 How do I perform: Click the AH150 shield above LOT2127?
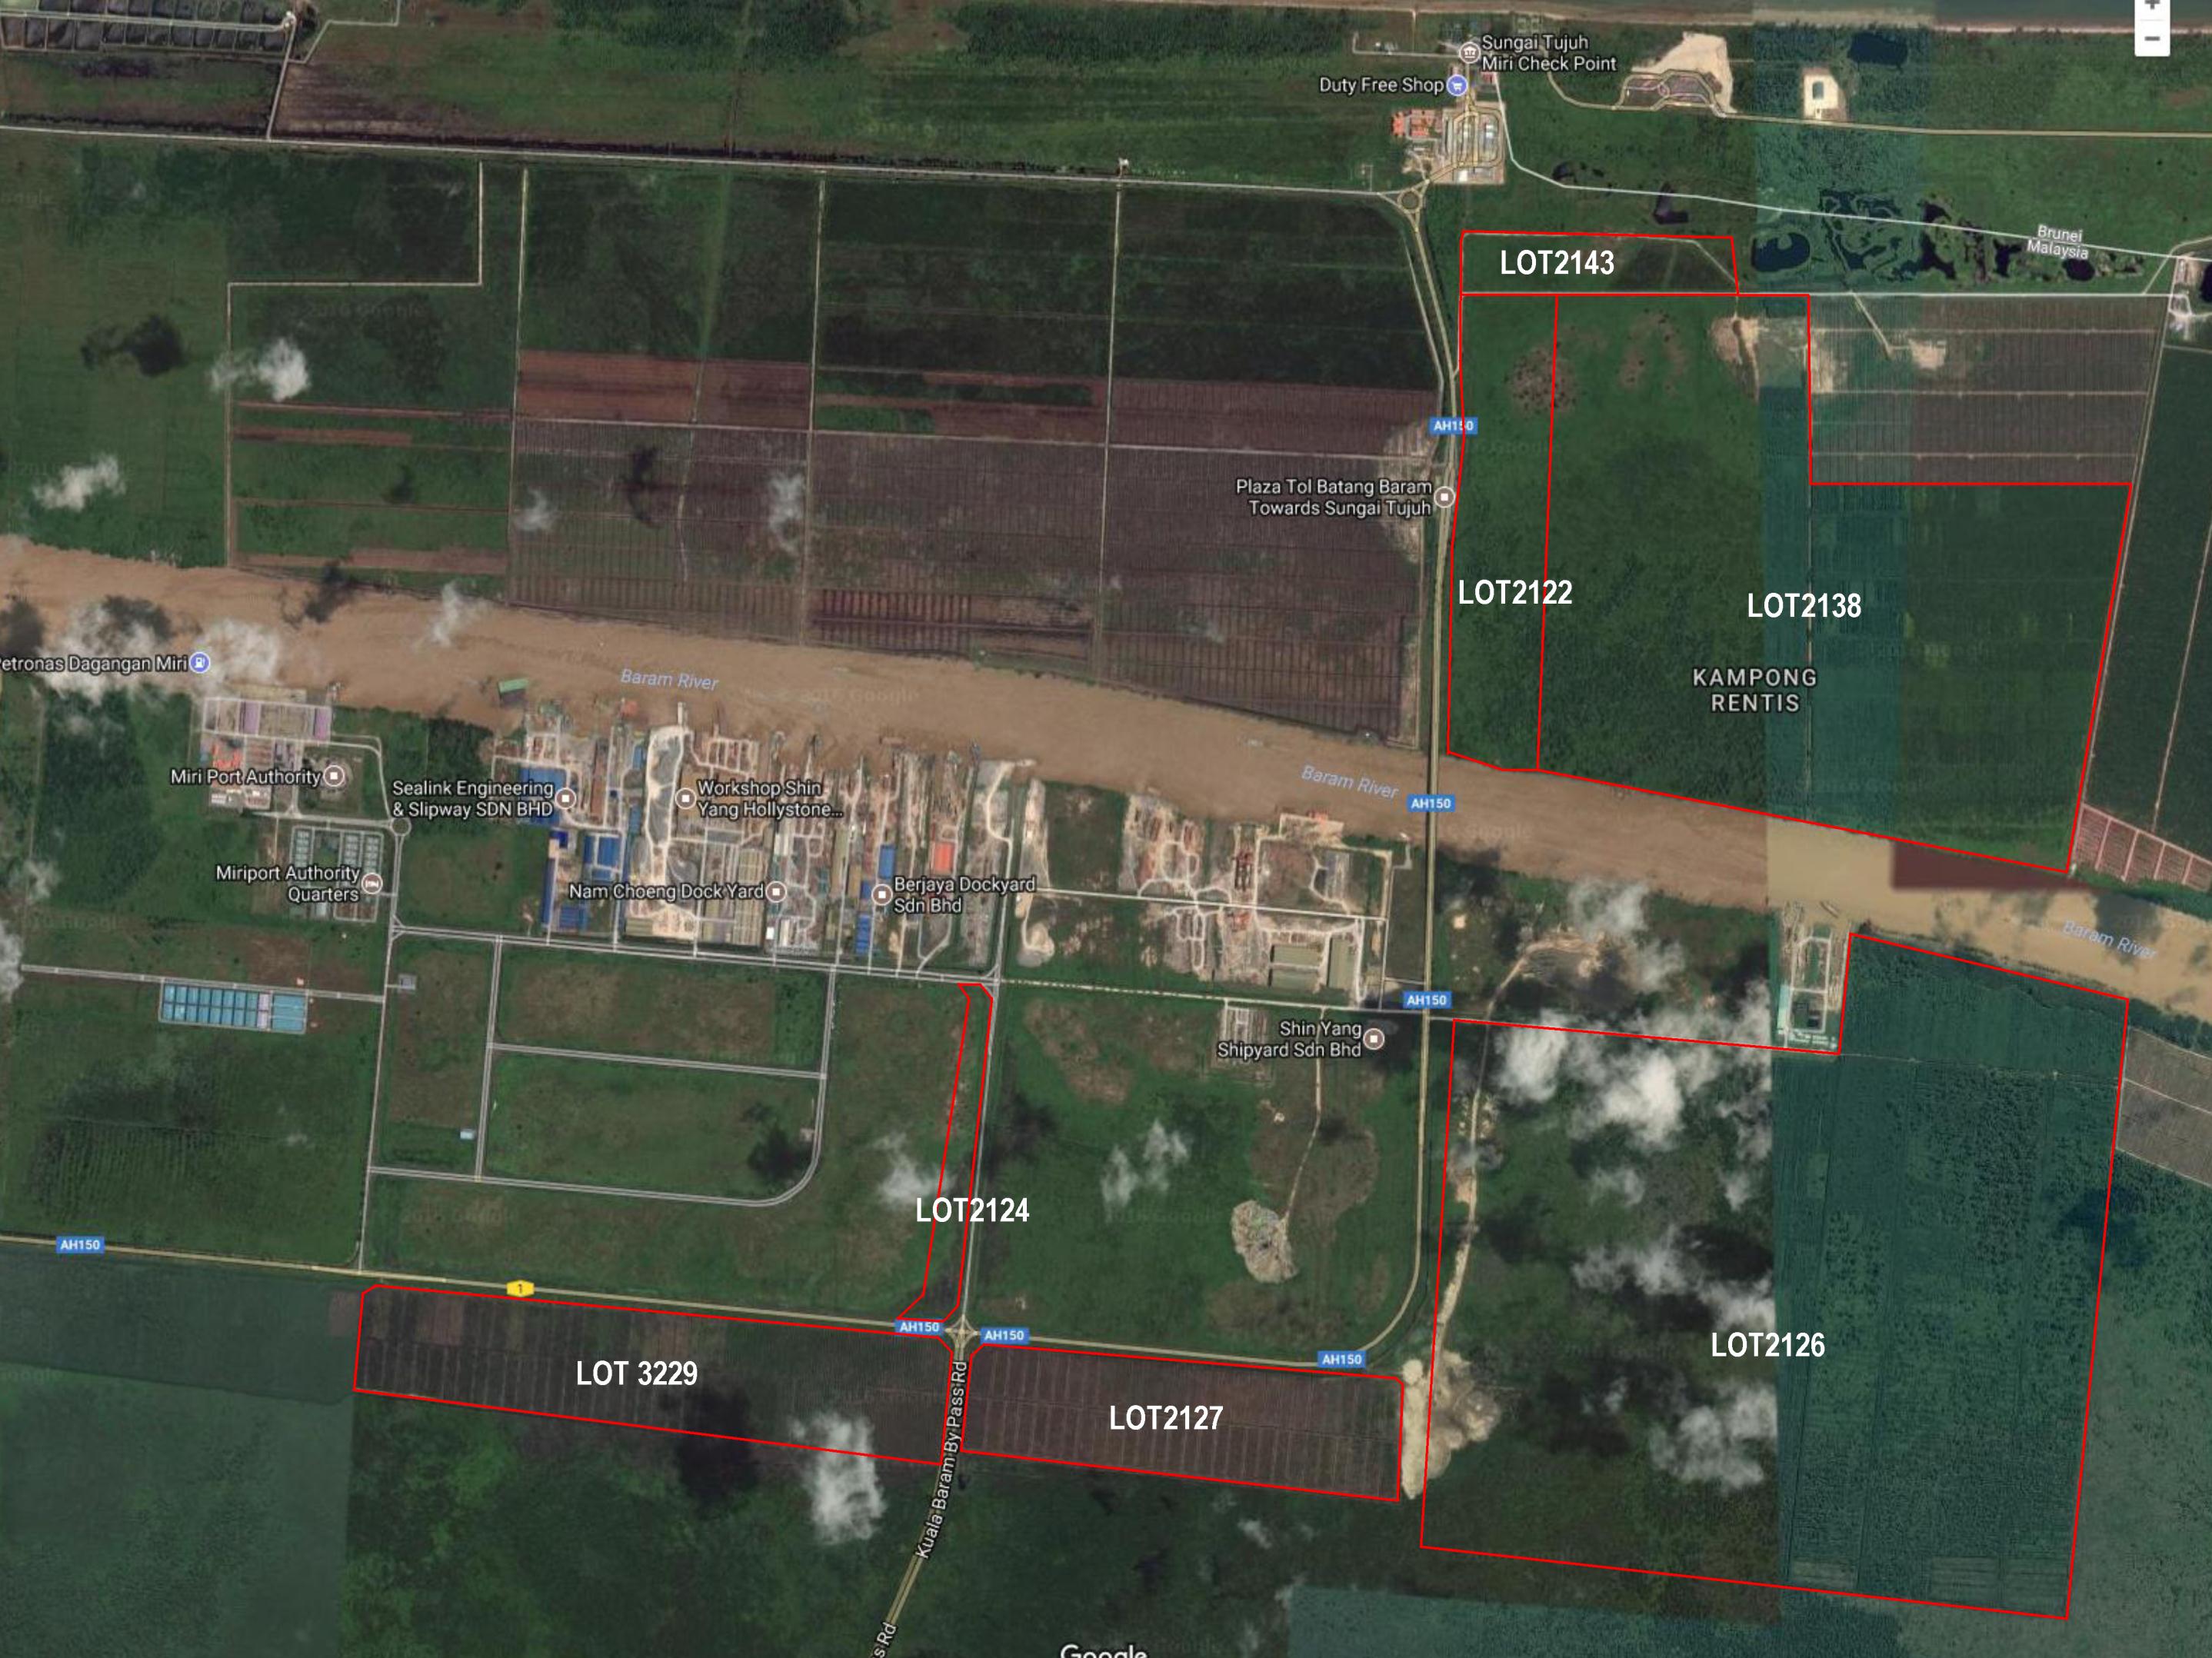1341,1359
